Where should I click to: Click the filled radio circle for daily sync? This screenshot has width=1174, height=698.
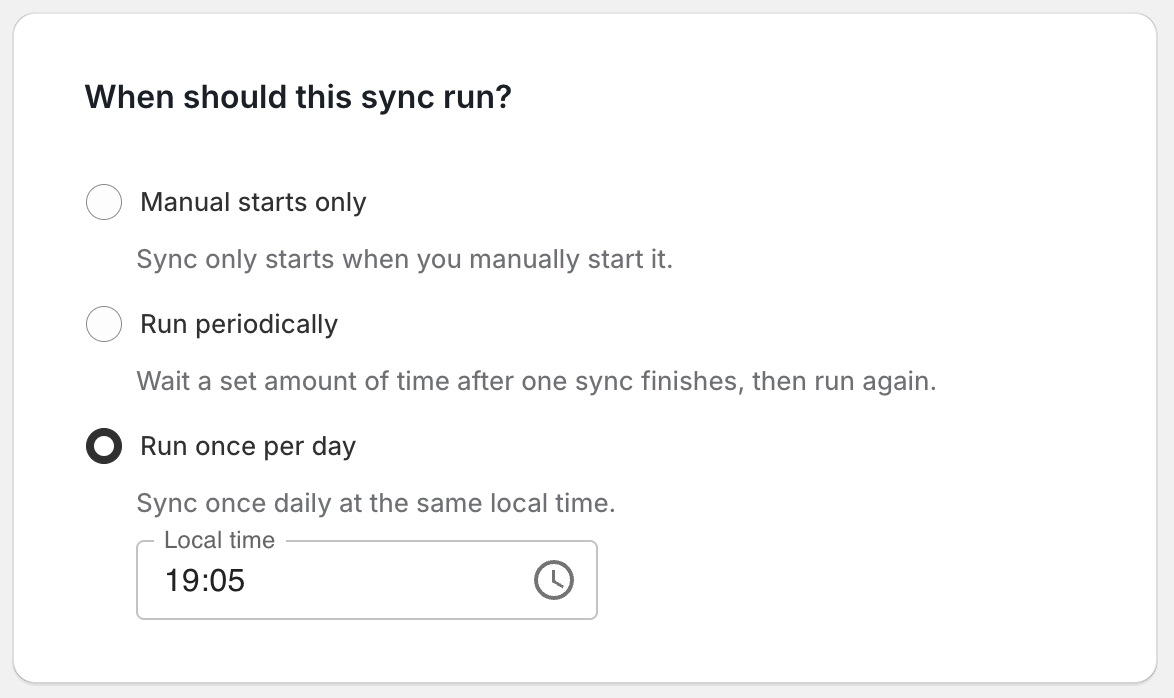pyautogui.click(x=104, y=447)
